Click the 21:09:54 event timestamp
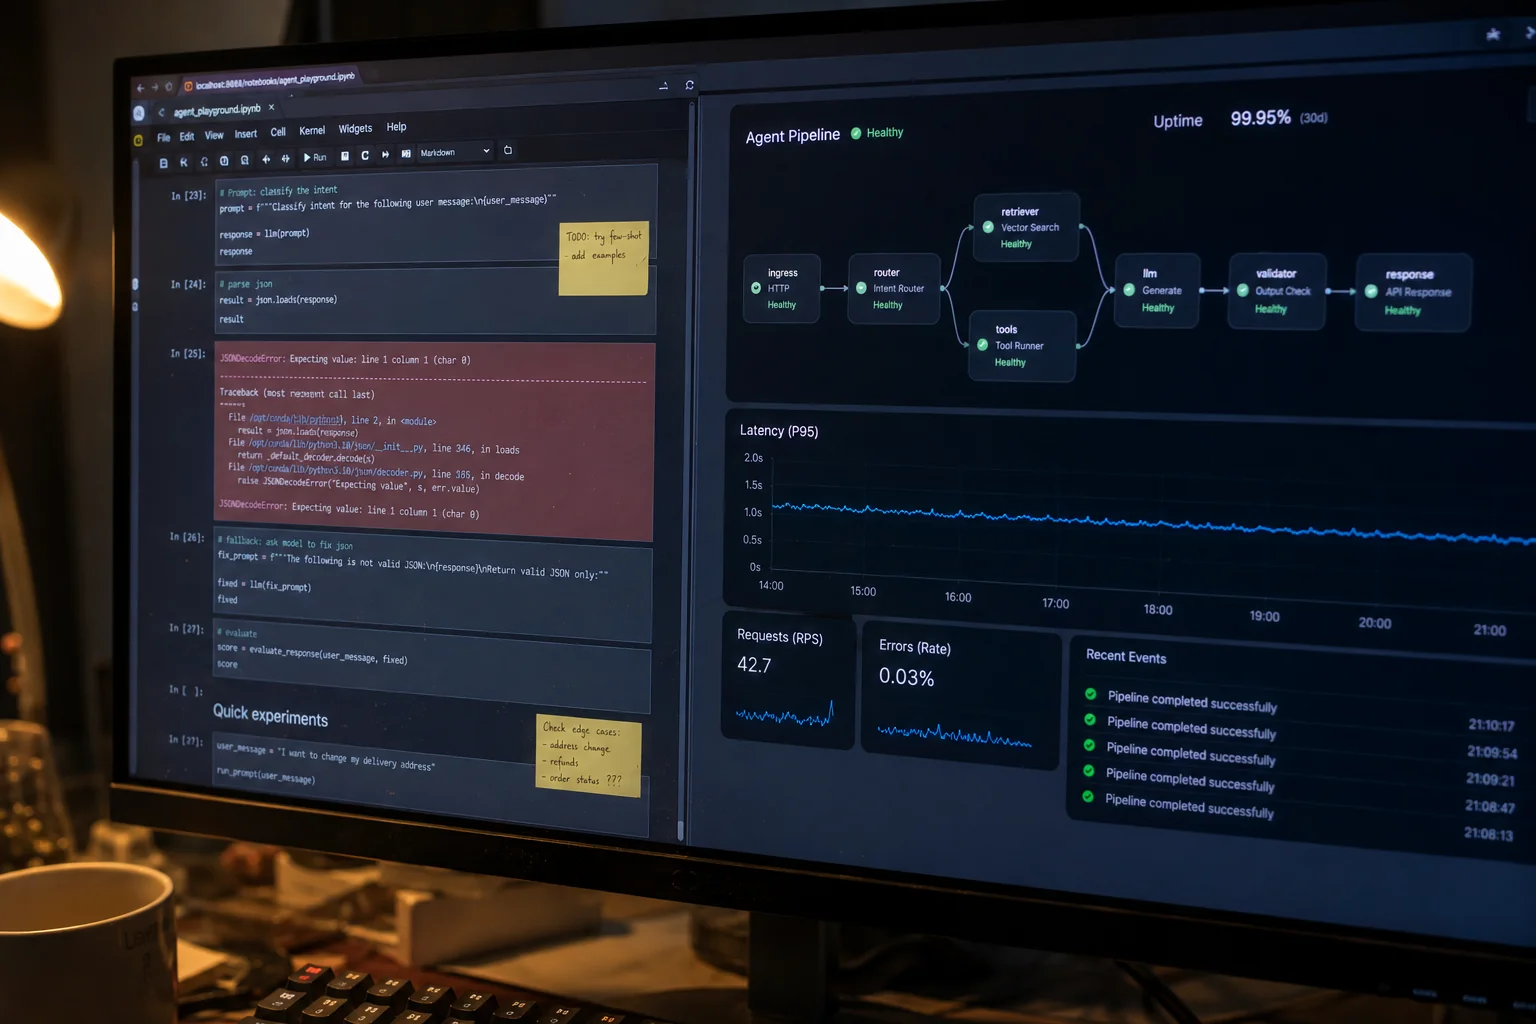 (1492, 752)
